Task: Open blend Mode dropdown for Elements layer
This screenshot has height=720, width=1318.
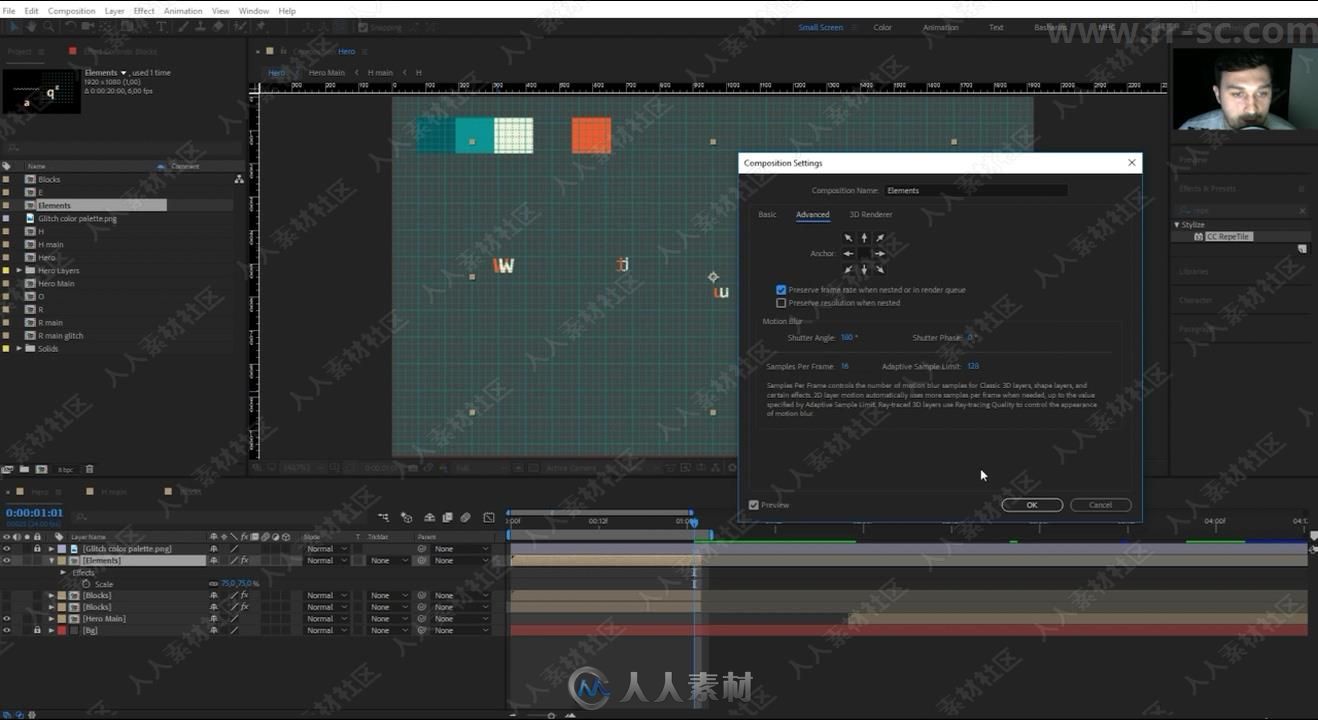Action: [326, 561]
